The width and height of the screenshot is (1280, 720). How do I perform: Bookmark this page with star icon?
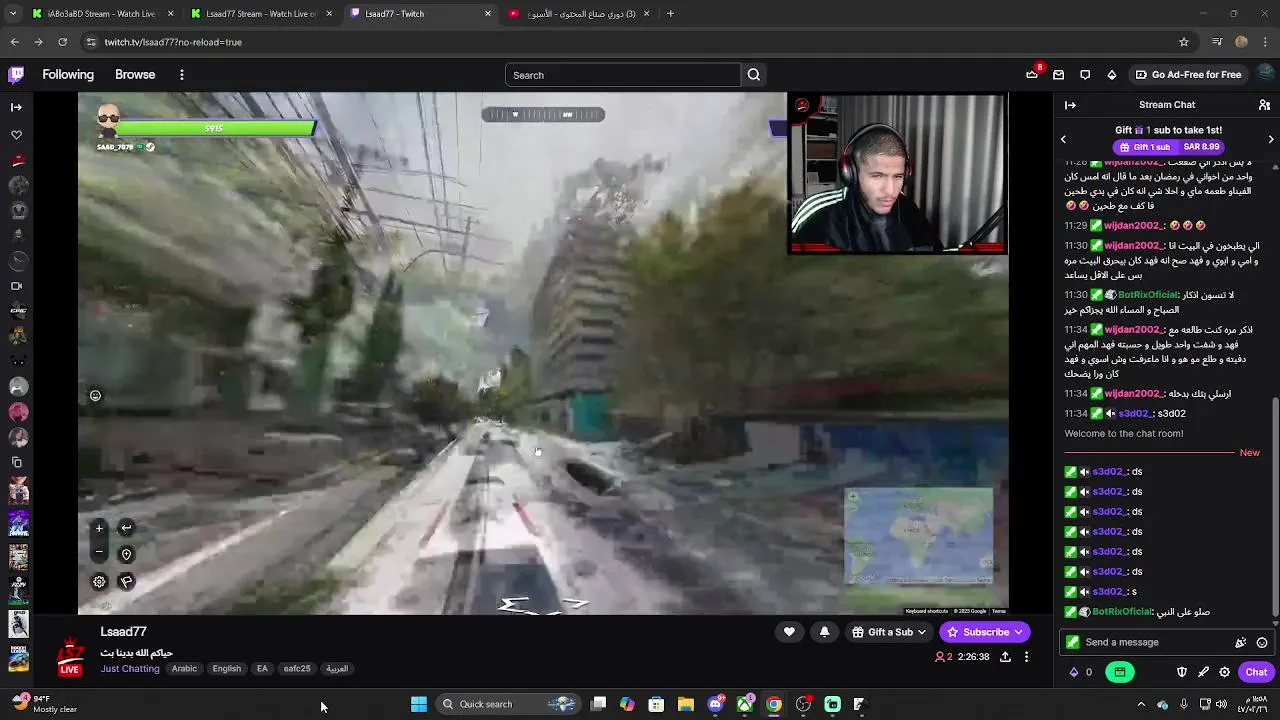pyautogui.click(x=1184, y=42)
